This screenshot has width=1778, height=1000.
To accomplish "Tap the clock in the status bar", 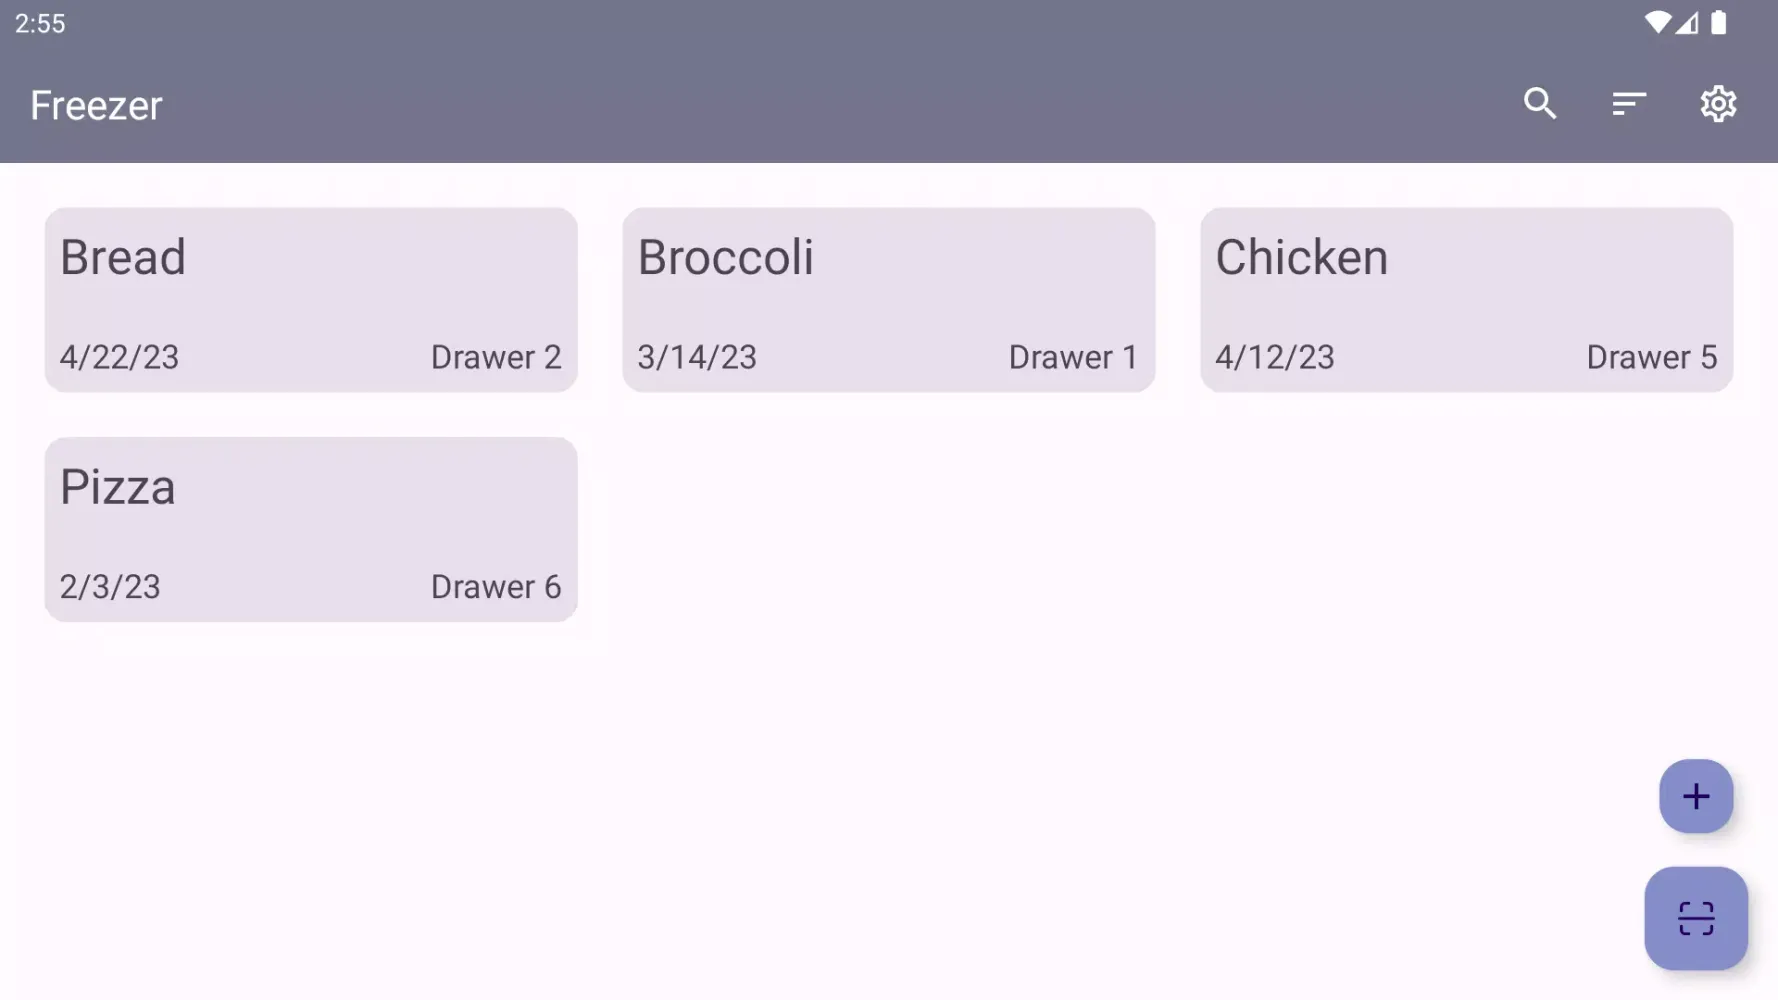I will [x=41, y=23].
